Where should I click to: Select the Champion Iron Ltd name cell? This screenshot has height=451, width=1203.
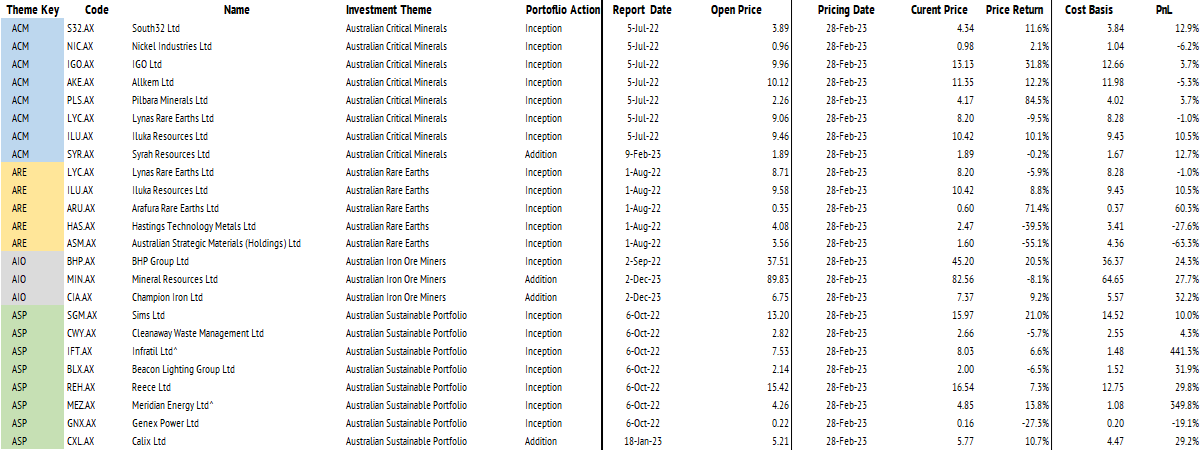165,298
